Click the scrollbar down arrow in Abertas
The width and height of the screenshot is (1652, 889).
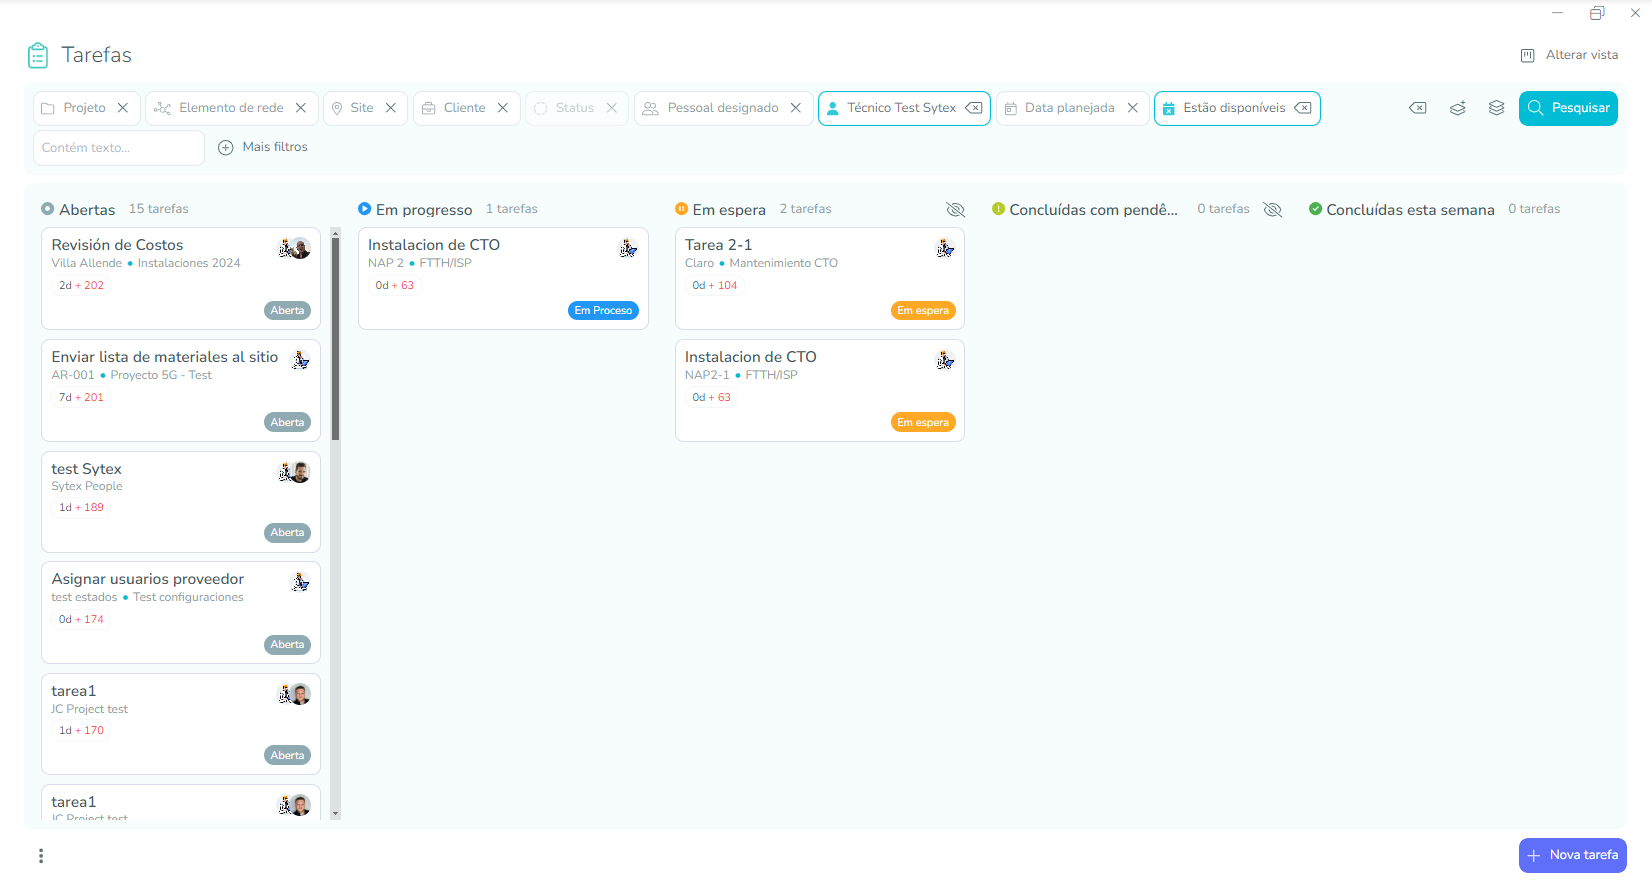pos(336,814)
